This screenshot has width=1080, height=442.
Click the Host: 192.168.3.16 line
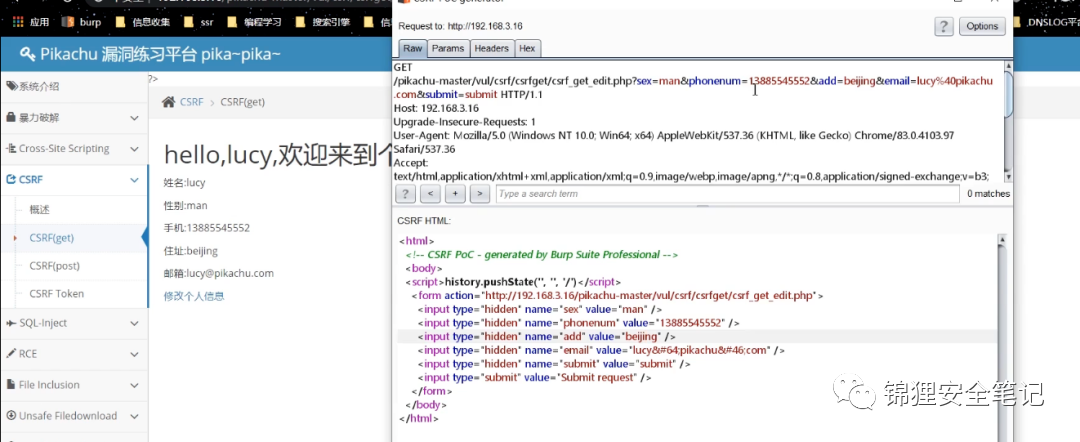pyautogui.click(x=436, y=108)
